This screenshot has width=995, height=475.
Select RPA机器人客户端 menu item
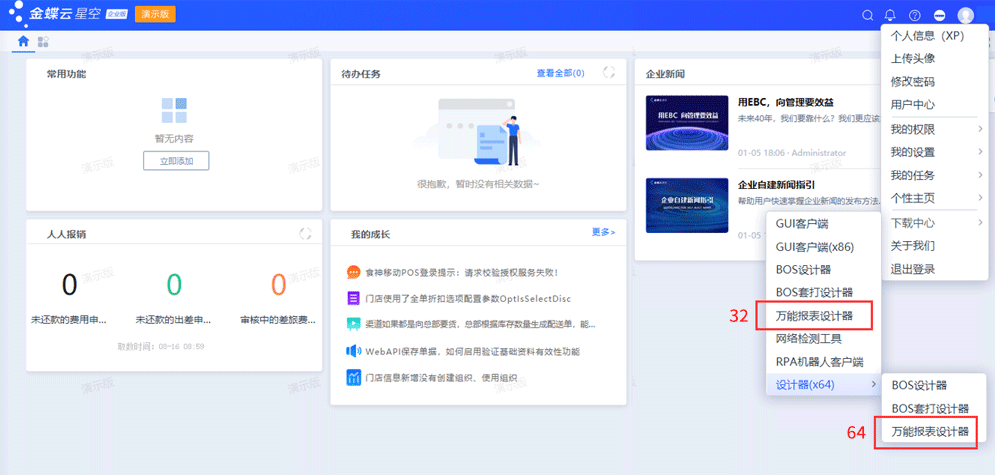click(x=823, y=362)
